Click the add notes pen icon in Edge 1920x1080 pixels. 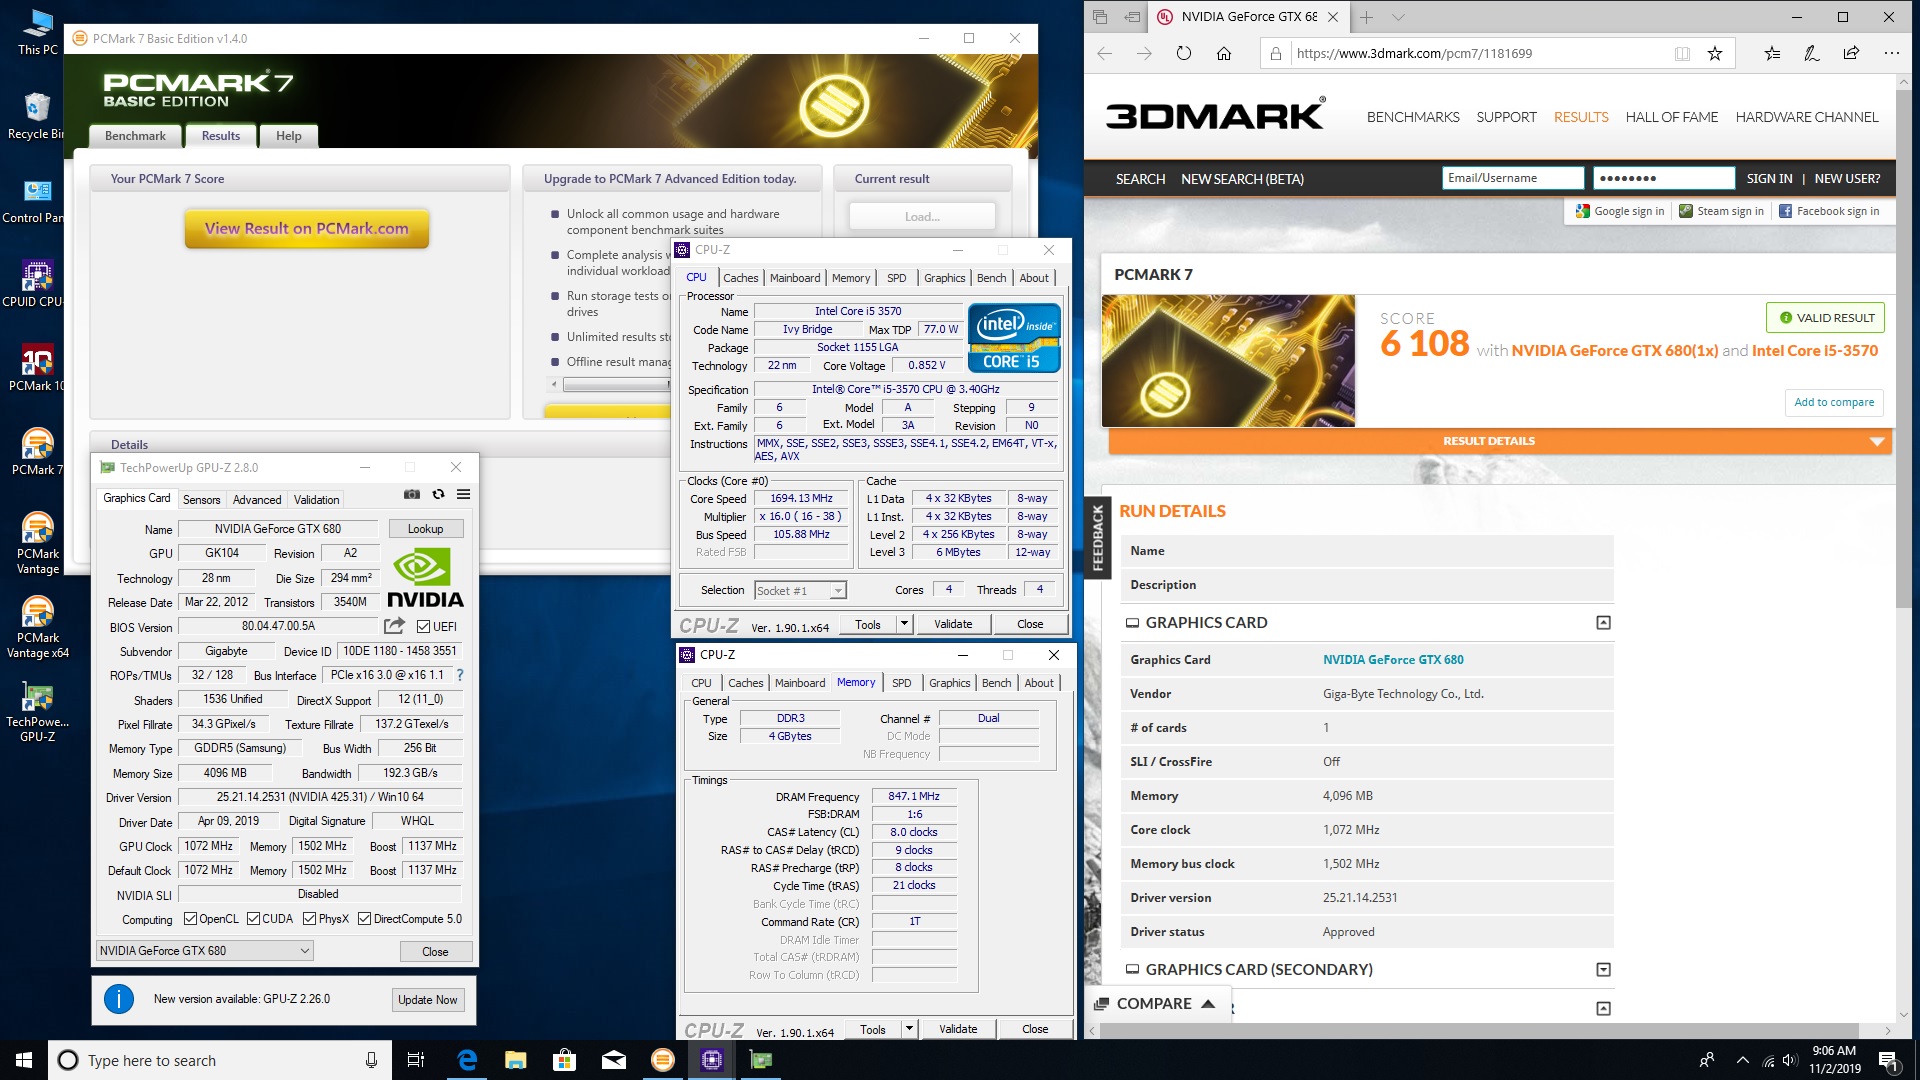pyautogui.click(x=1811, y=54)
